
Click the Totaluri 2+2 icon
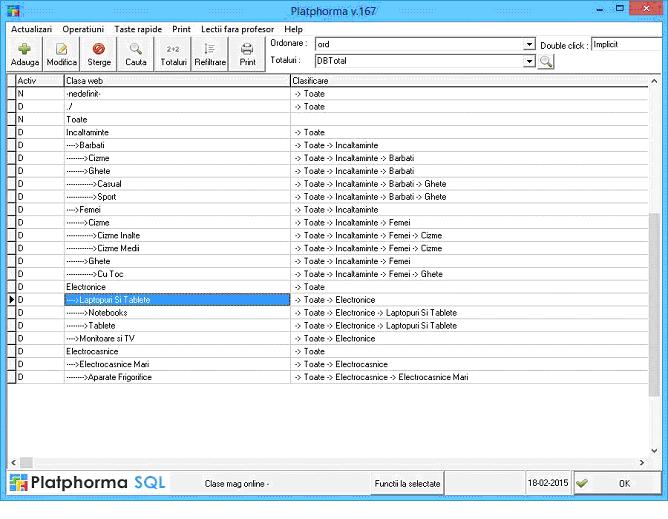[173, 54]
